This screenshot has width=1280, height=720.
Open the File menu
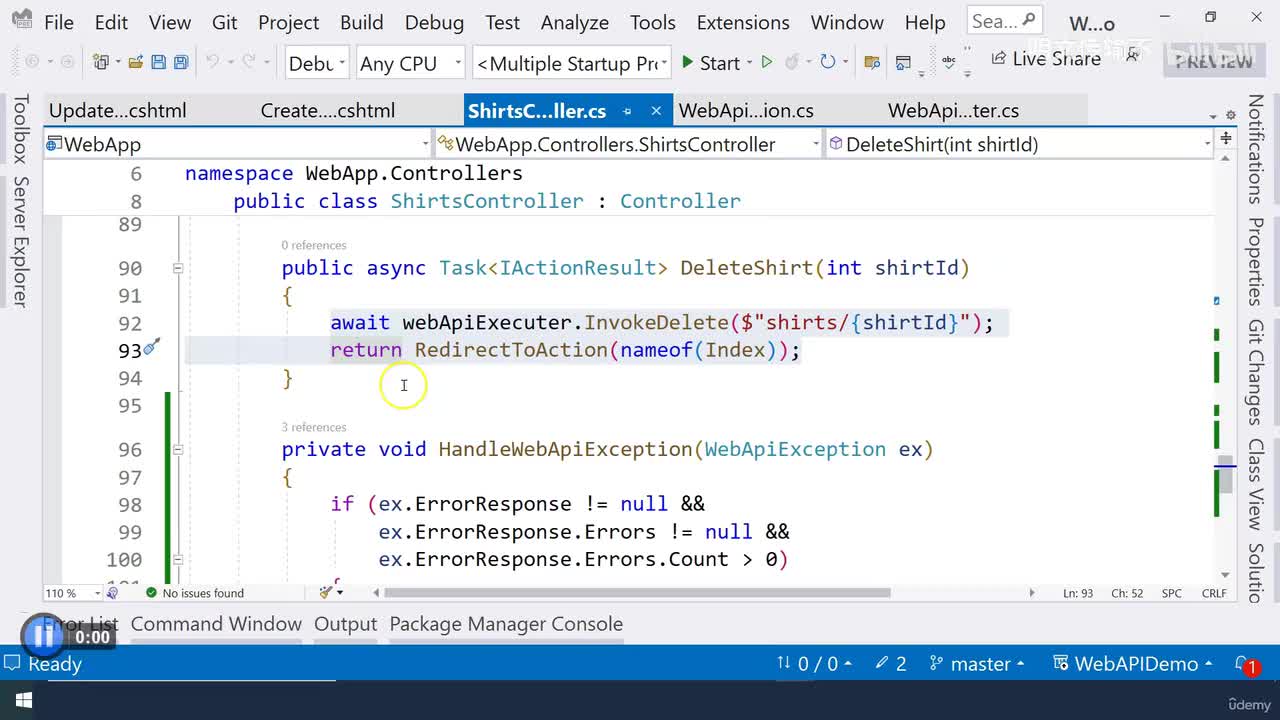click(x=59, y=22)
